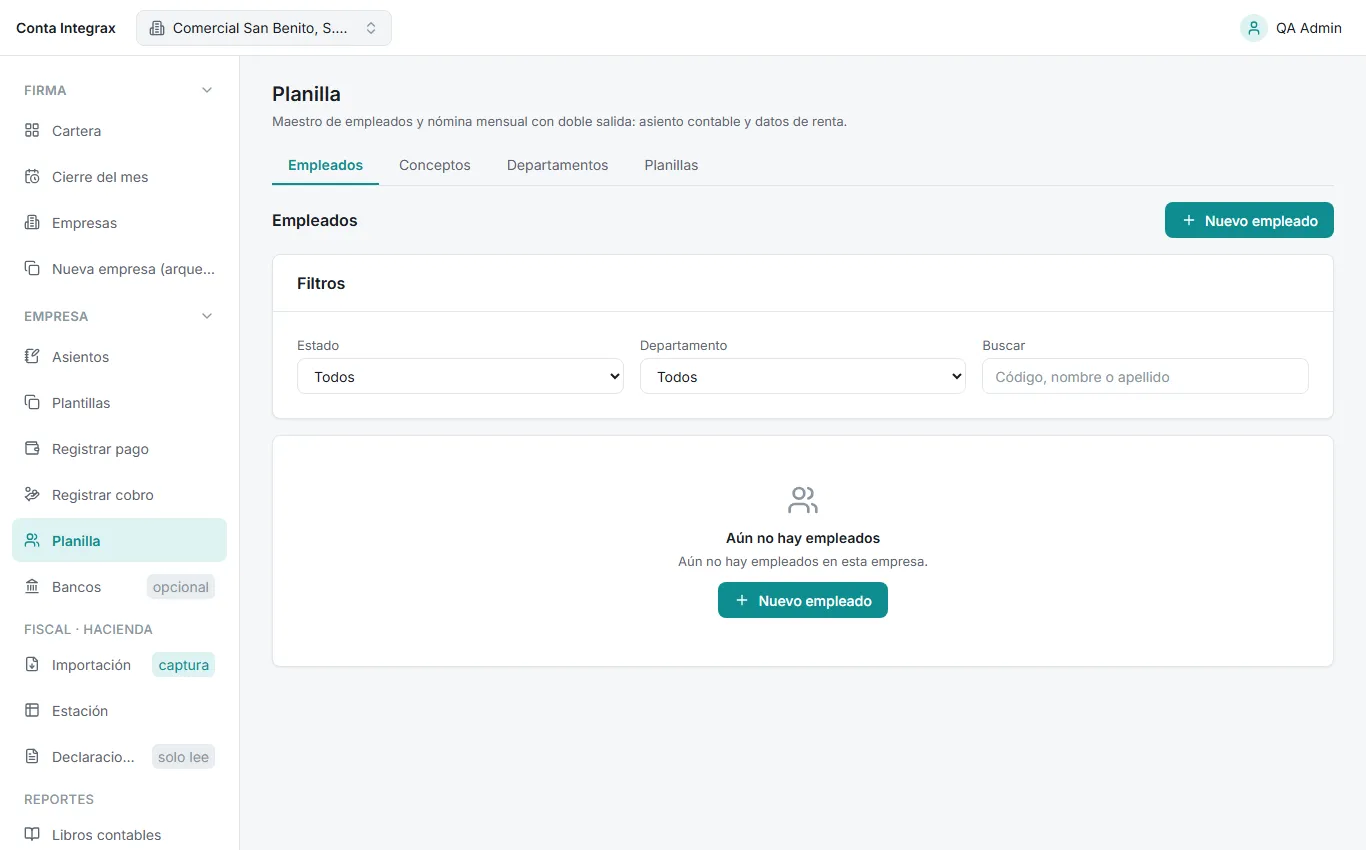
Task: Click the Declaraciones document icon
Action: 32,757
